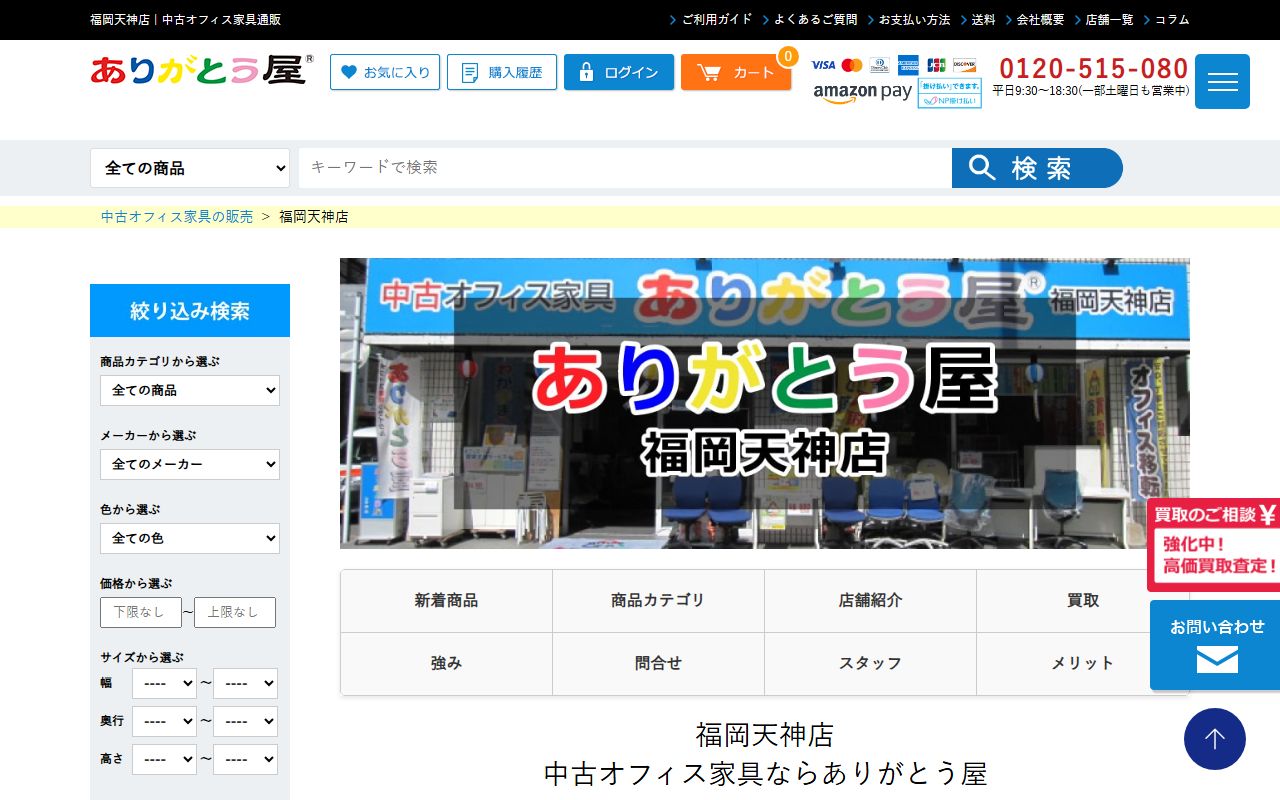
Task: Open the カート shopping cart button
Action: (x=736, y=72)
